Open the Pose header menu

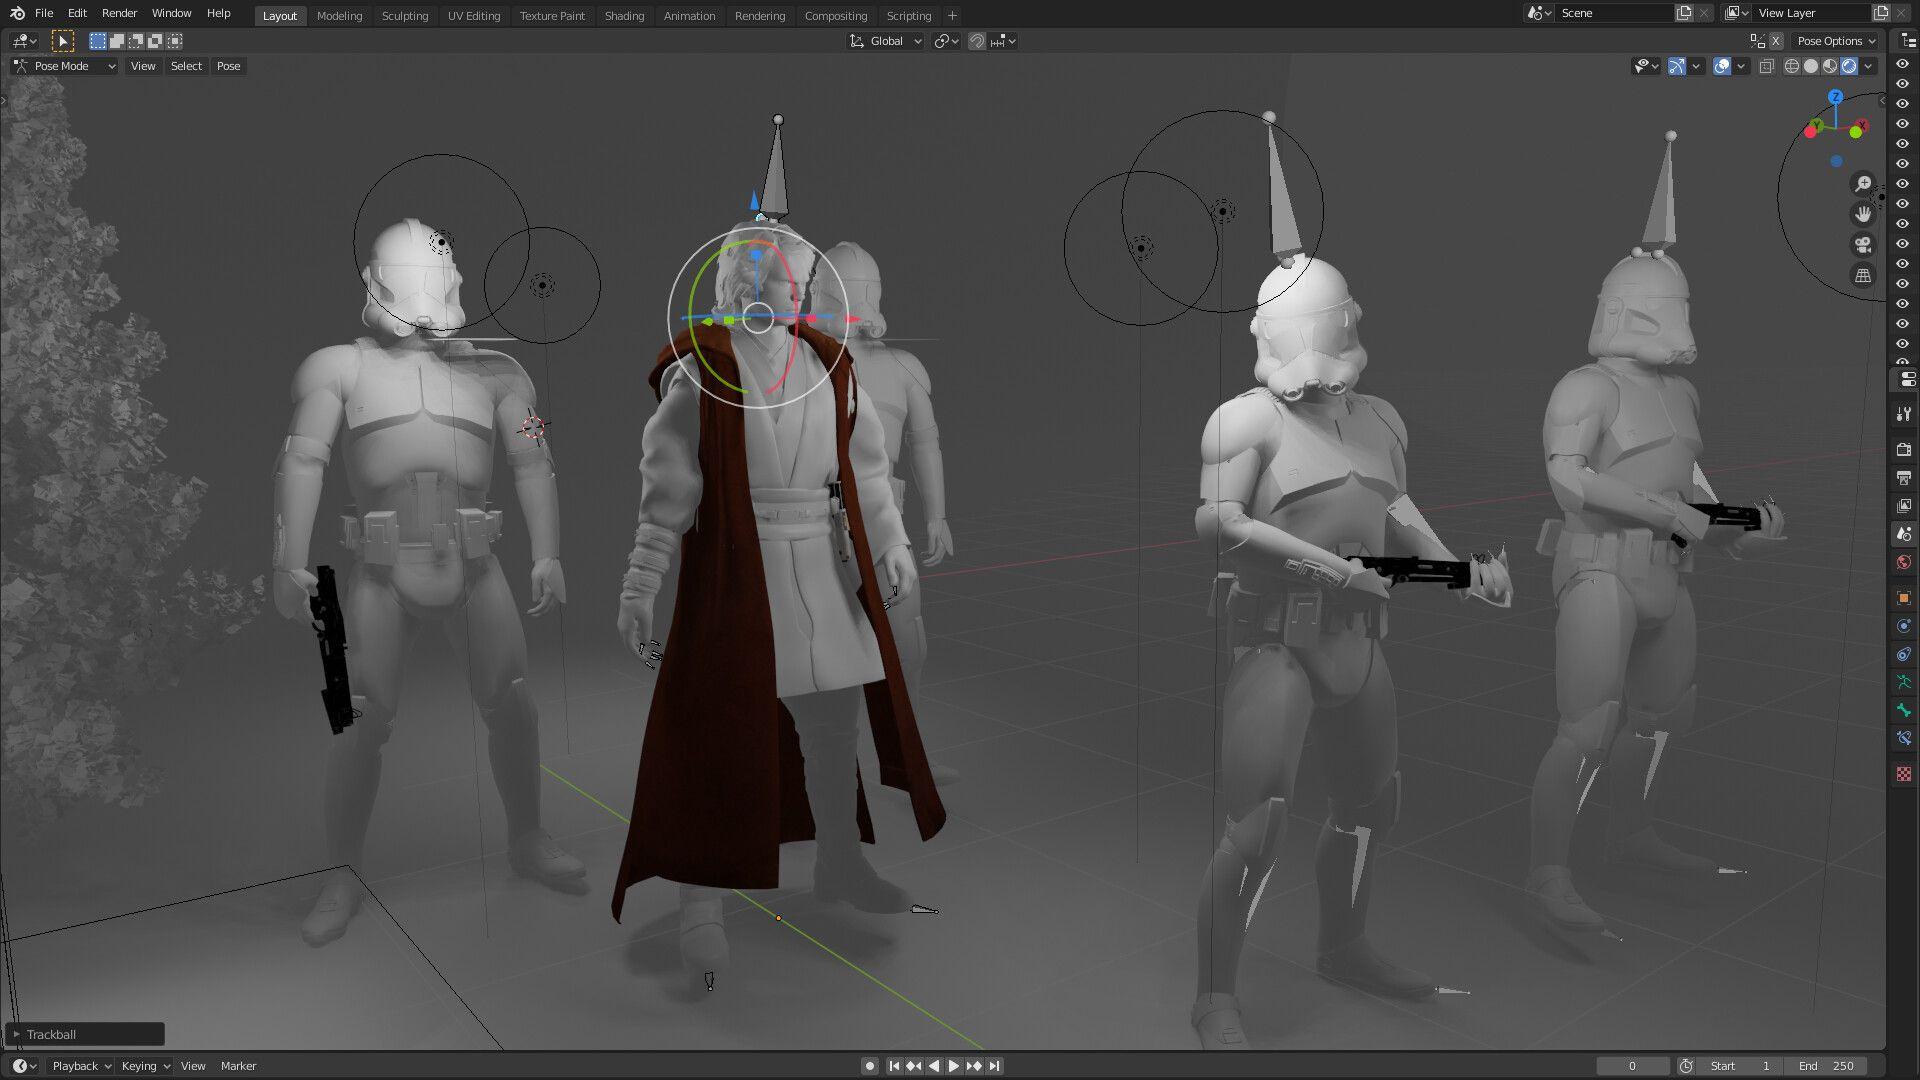[228, 66]
